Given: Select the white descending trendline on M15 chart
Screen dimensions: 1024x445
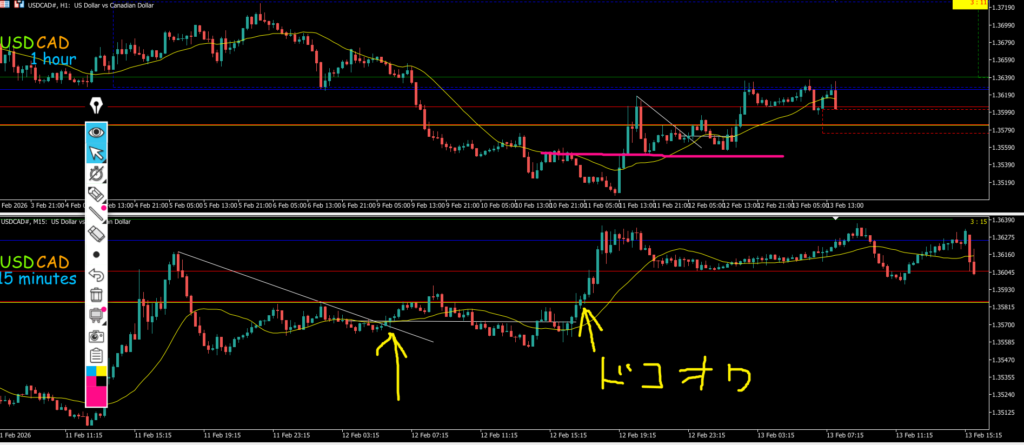Looking at the screenshot, I should [305, 297].
